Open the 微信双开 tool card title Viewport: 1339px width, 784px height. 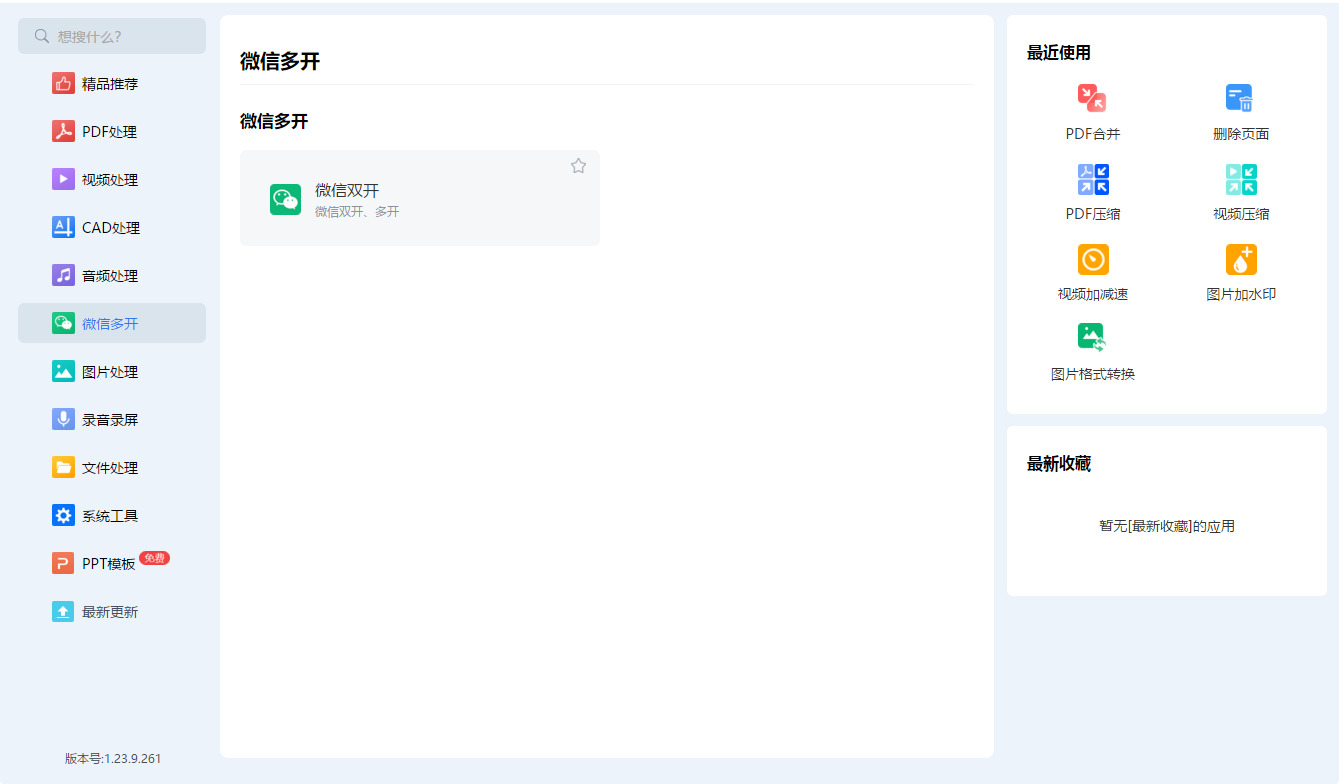pyautogui.click(x=347, y=190)
